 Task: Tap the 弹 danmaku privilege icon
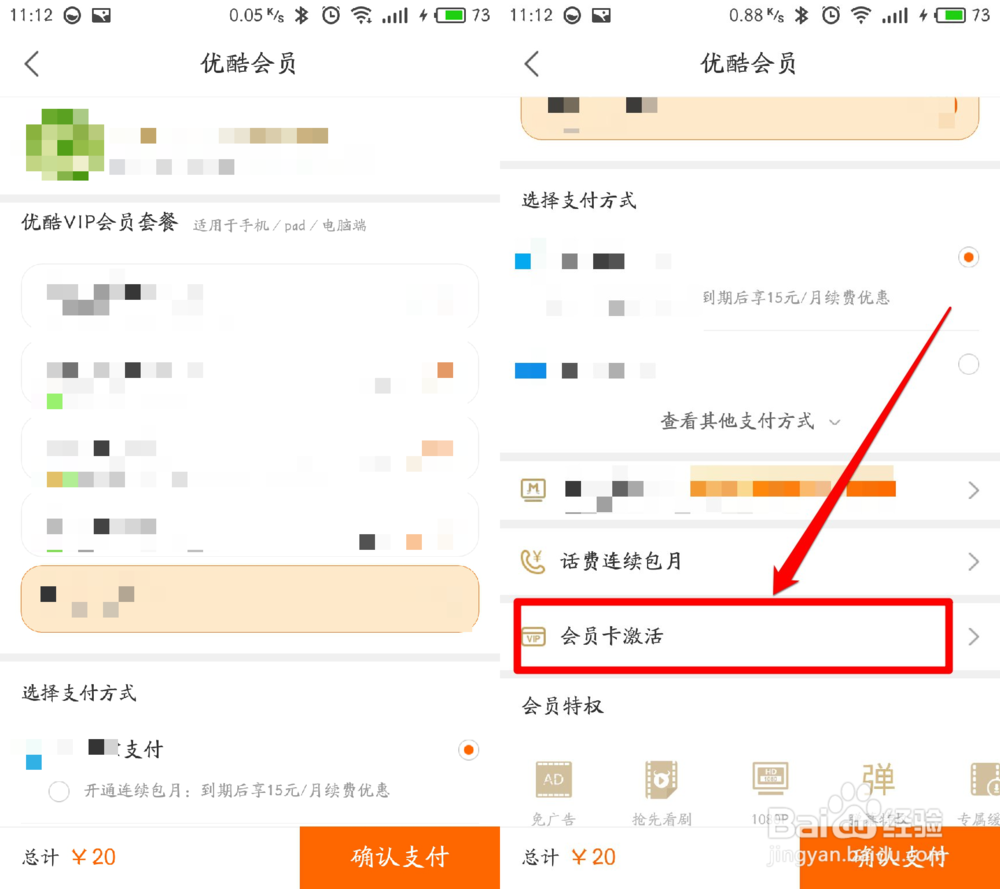click(878, 778)
